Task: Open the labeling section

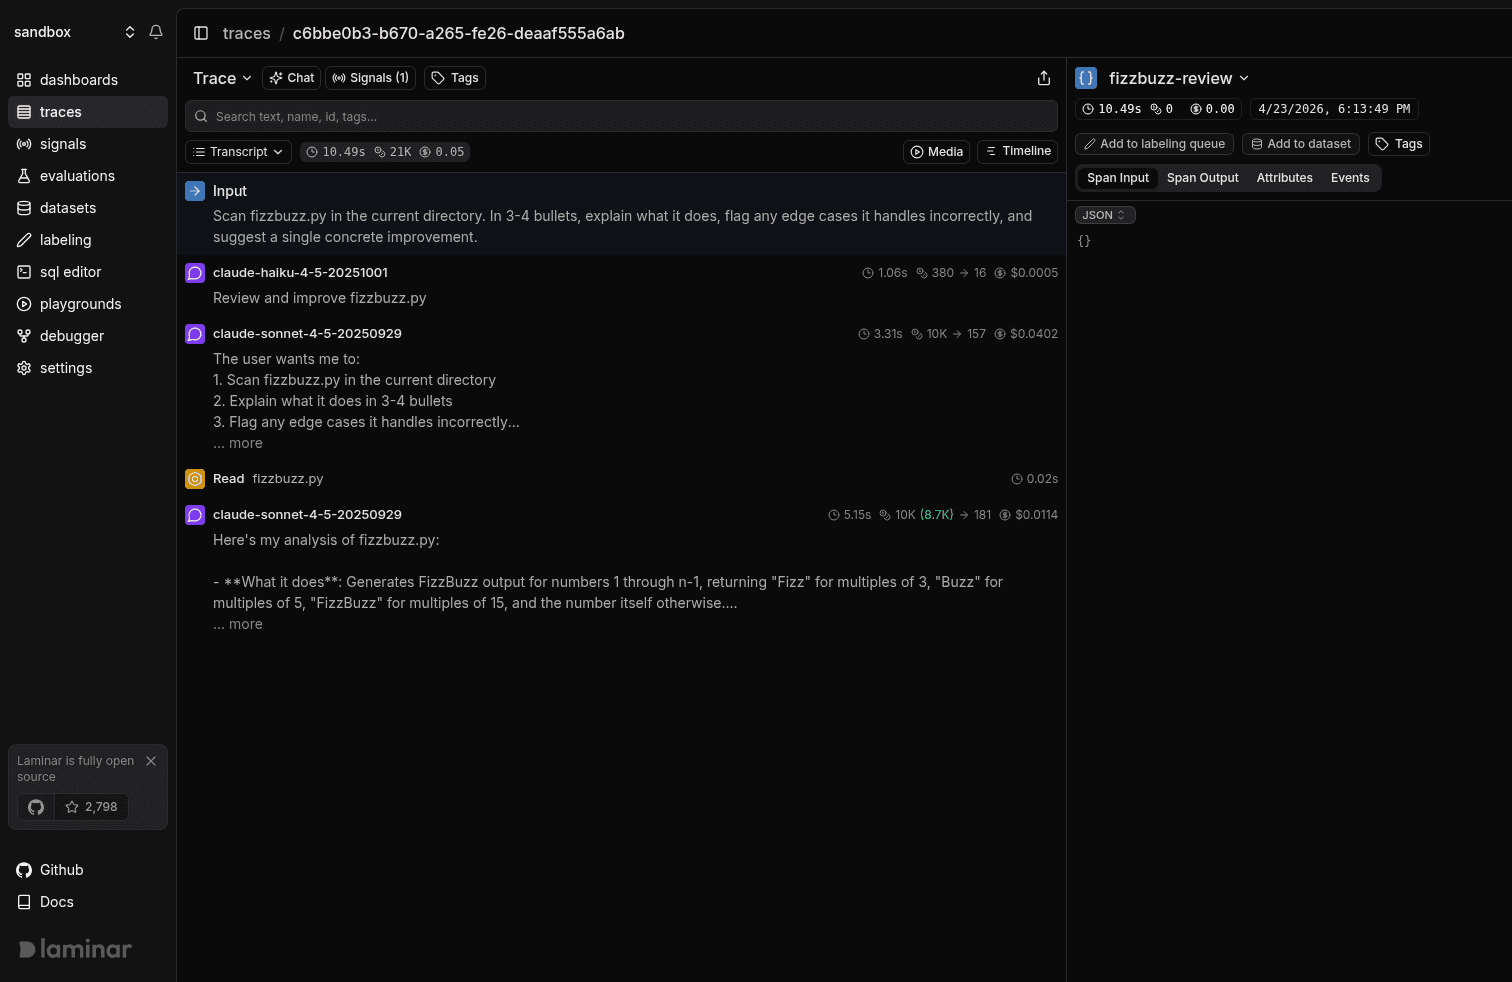Action: [66, 240]
